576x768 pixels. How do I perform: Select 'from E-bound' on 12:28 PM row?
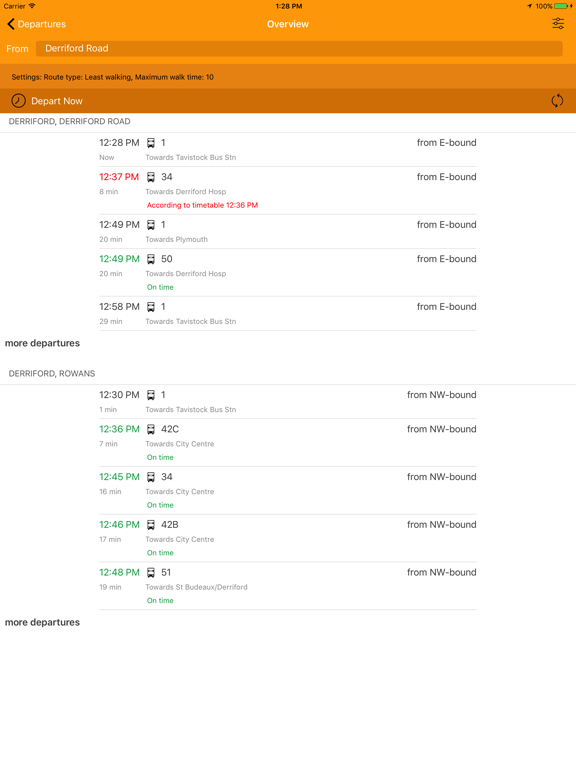click(447, 143)
